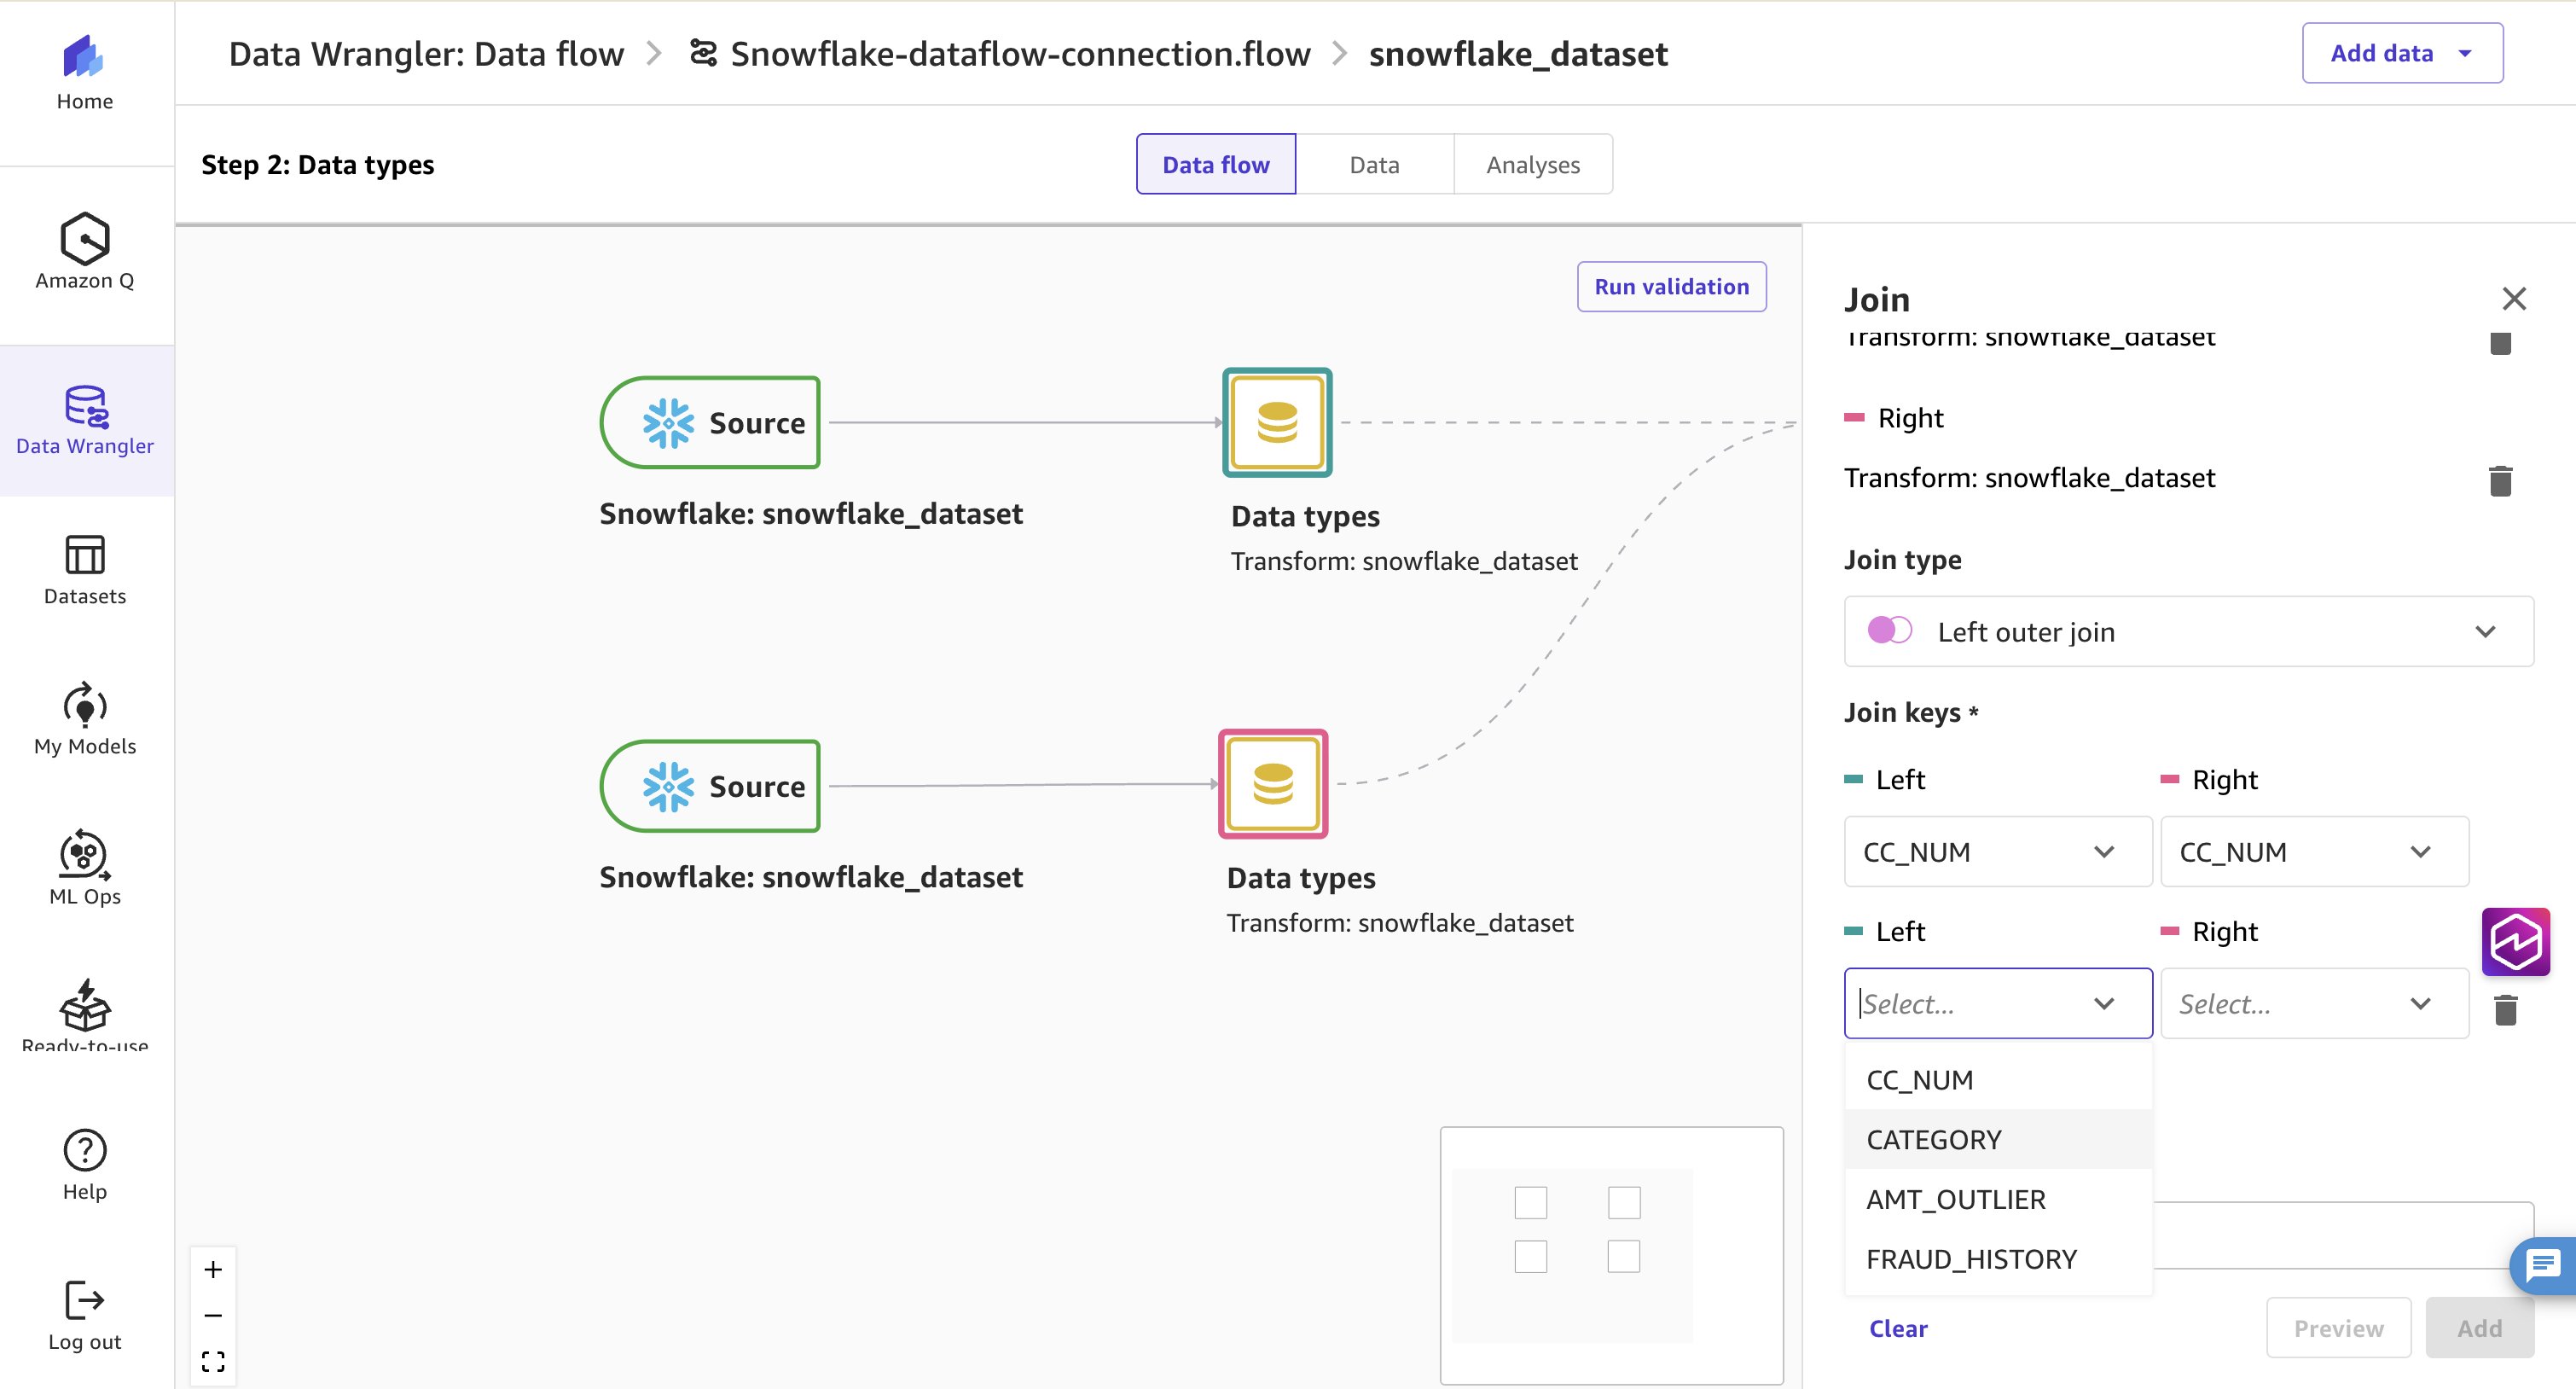The width and height of the screenshot is (2576, 1389).
Task: Select the top Snowflake Source node
Action: tap(710, 422)
